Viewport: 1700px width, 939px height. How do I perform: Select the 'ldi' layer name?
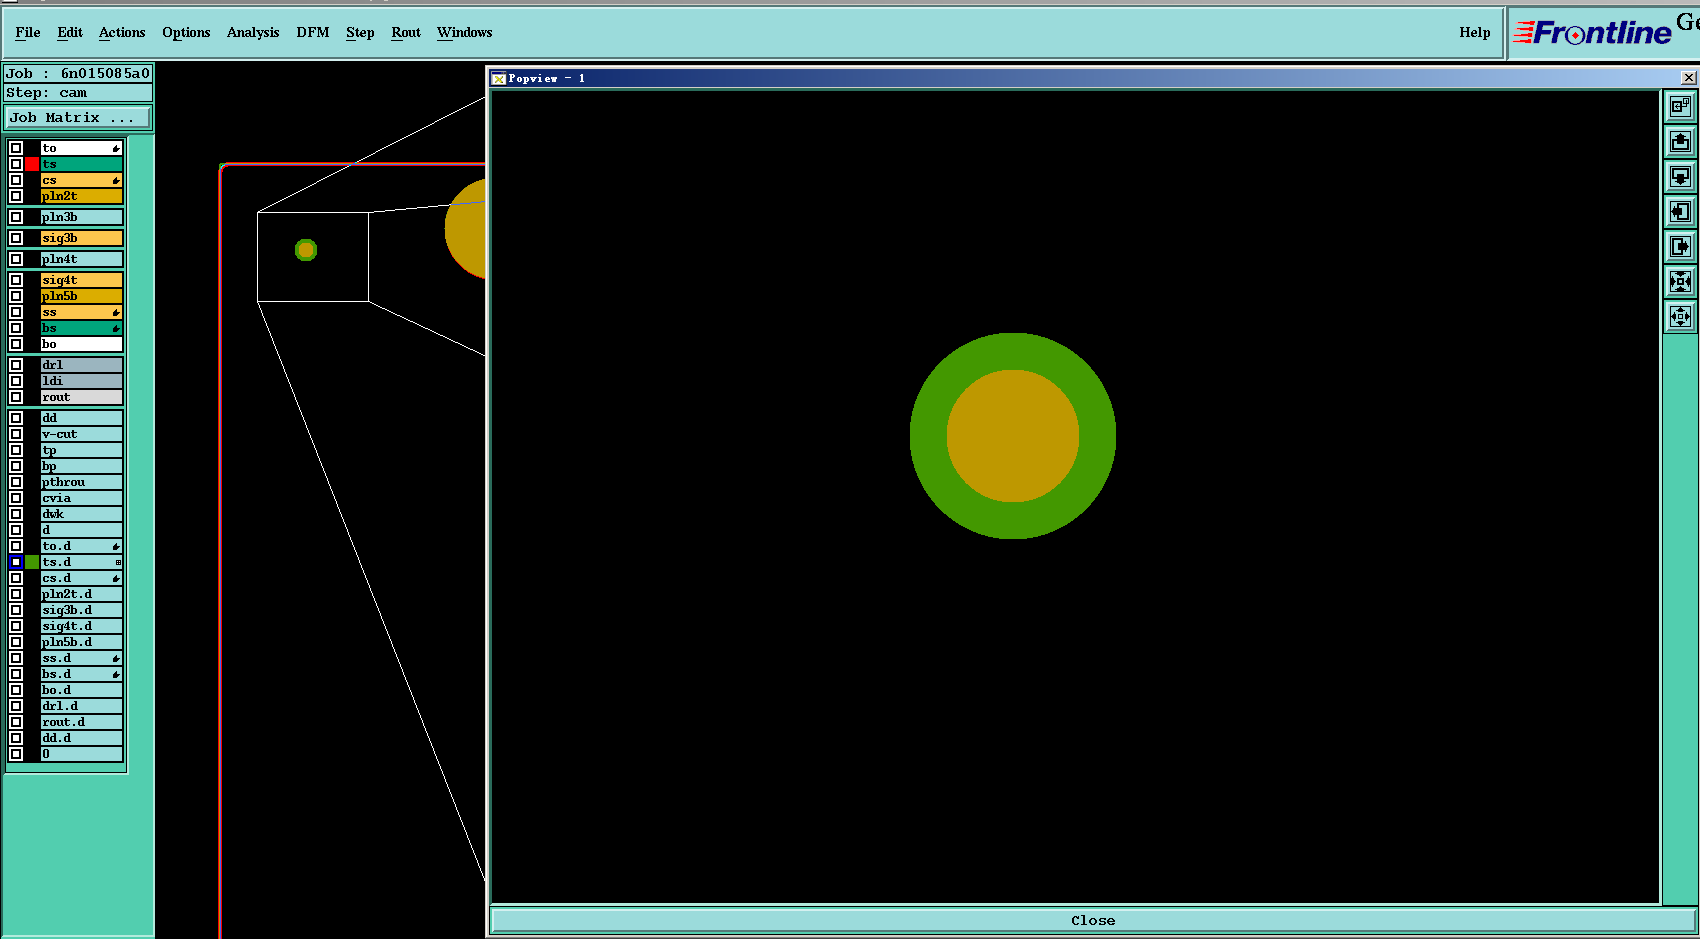click(81, 381)
